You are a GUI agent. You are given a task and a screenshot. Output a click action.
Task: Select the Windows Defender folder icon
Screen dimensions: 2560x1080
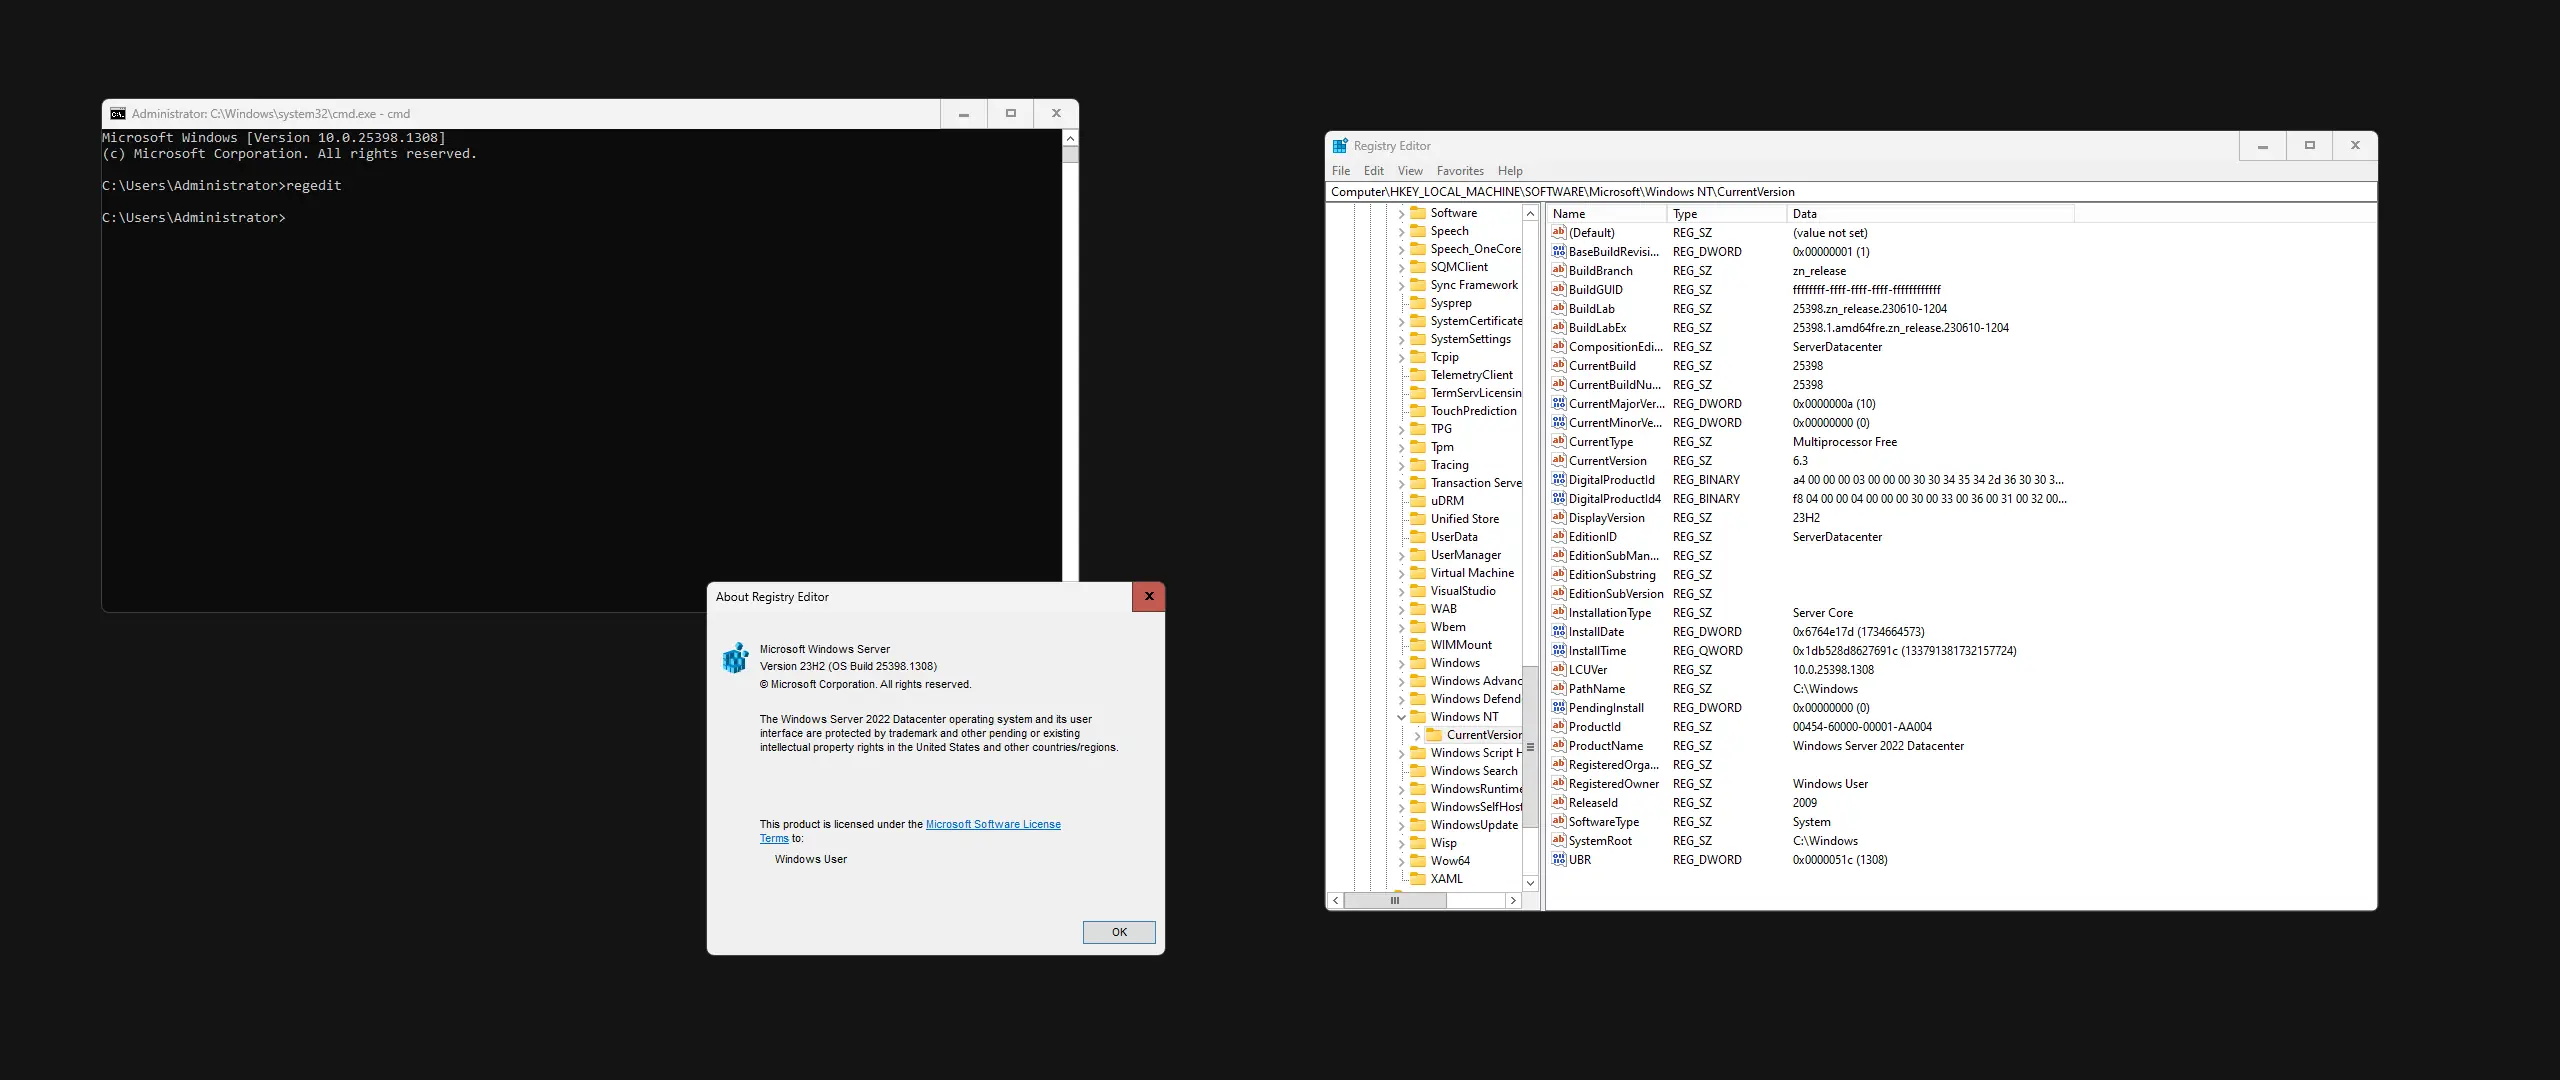(x=1418, y=699)
